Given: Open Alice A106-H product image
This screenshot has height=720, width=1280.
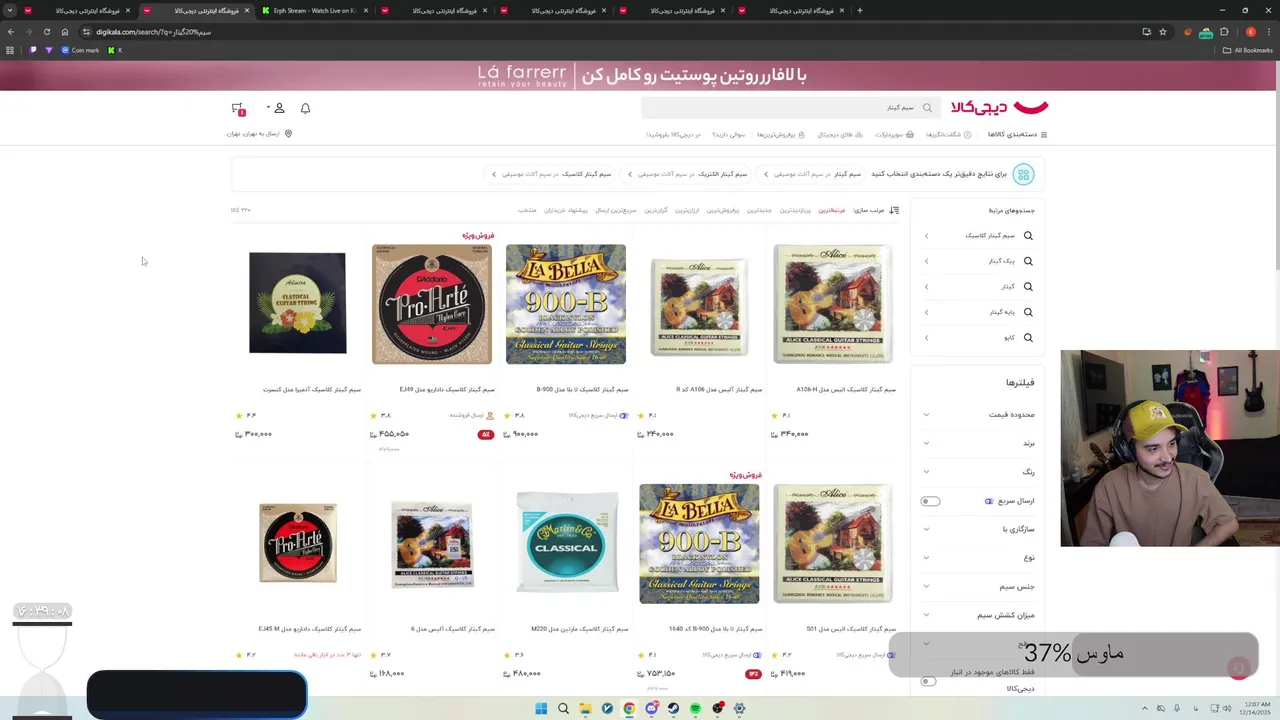Looking at the screenshot, I should click(x=833, y=304).
